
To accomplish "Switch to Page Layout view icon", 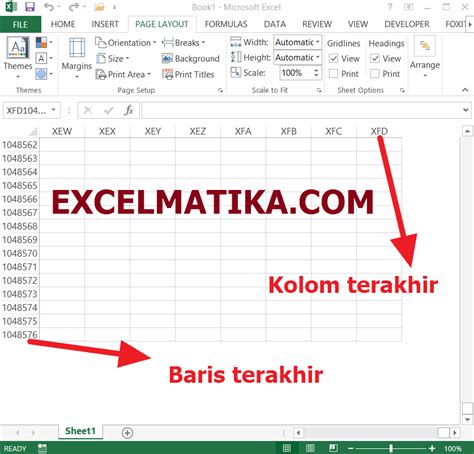I will click(310, 448).
